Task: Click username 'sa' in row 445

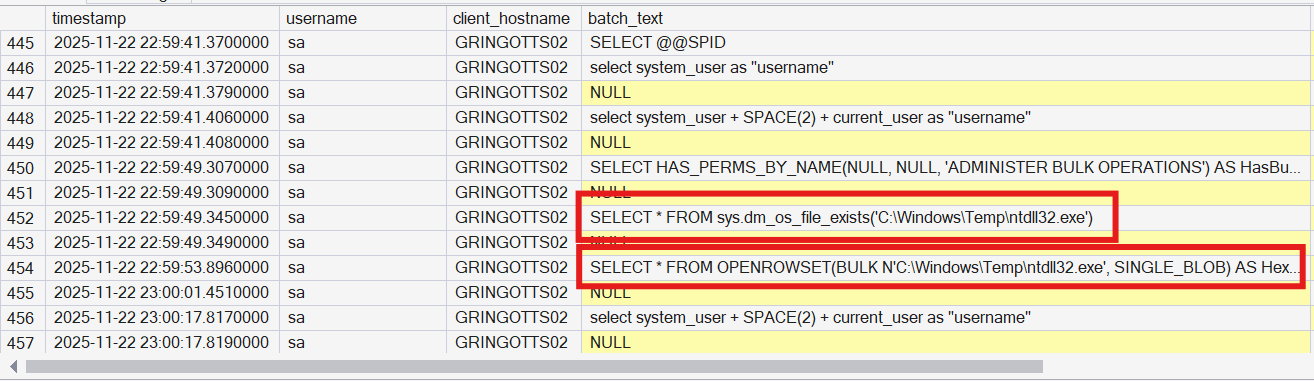Action: pos(363,43)
